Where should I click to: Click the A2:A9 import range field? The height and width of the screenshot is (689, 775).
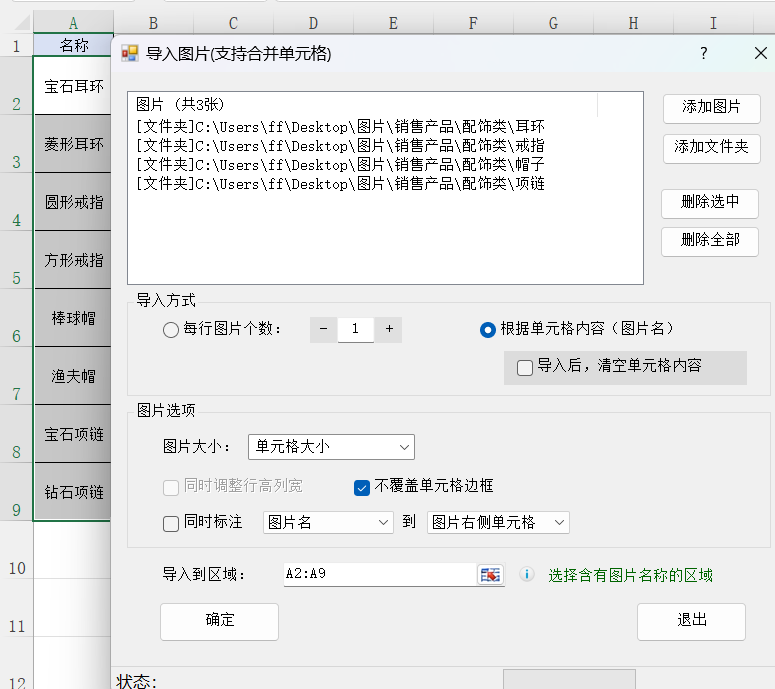(380, 575)
